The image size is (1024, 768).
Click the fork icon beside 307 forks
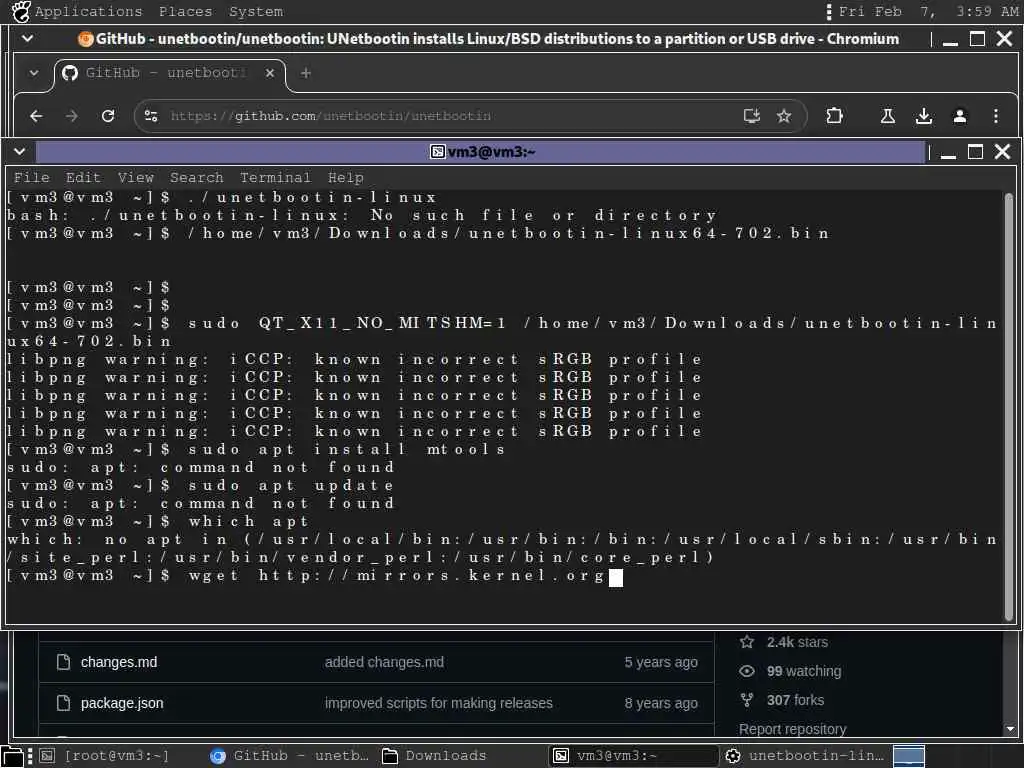(x=747, y=700)
